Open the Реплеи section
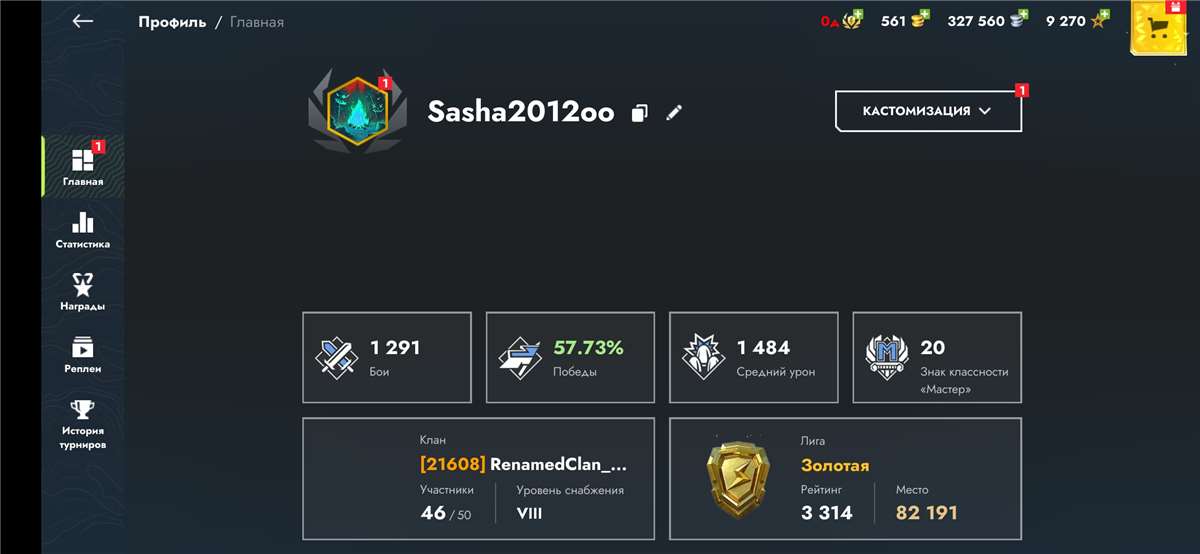Screen dimensions: 1200x554 (83, 354)
